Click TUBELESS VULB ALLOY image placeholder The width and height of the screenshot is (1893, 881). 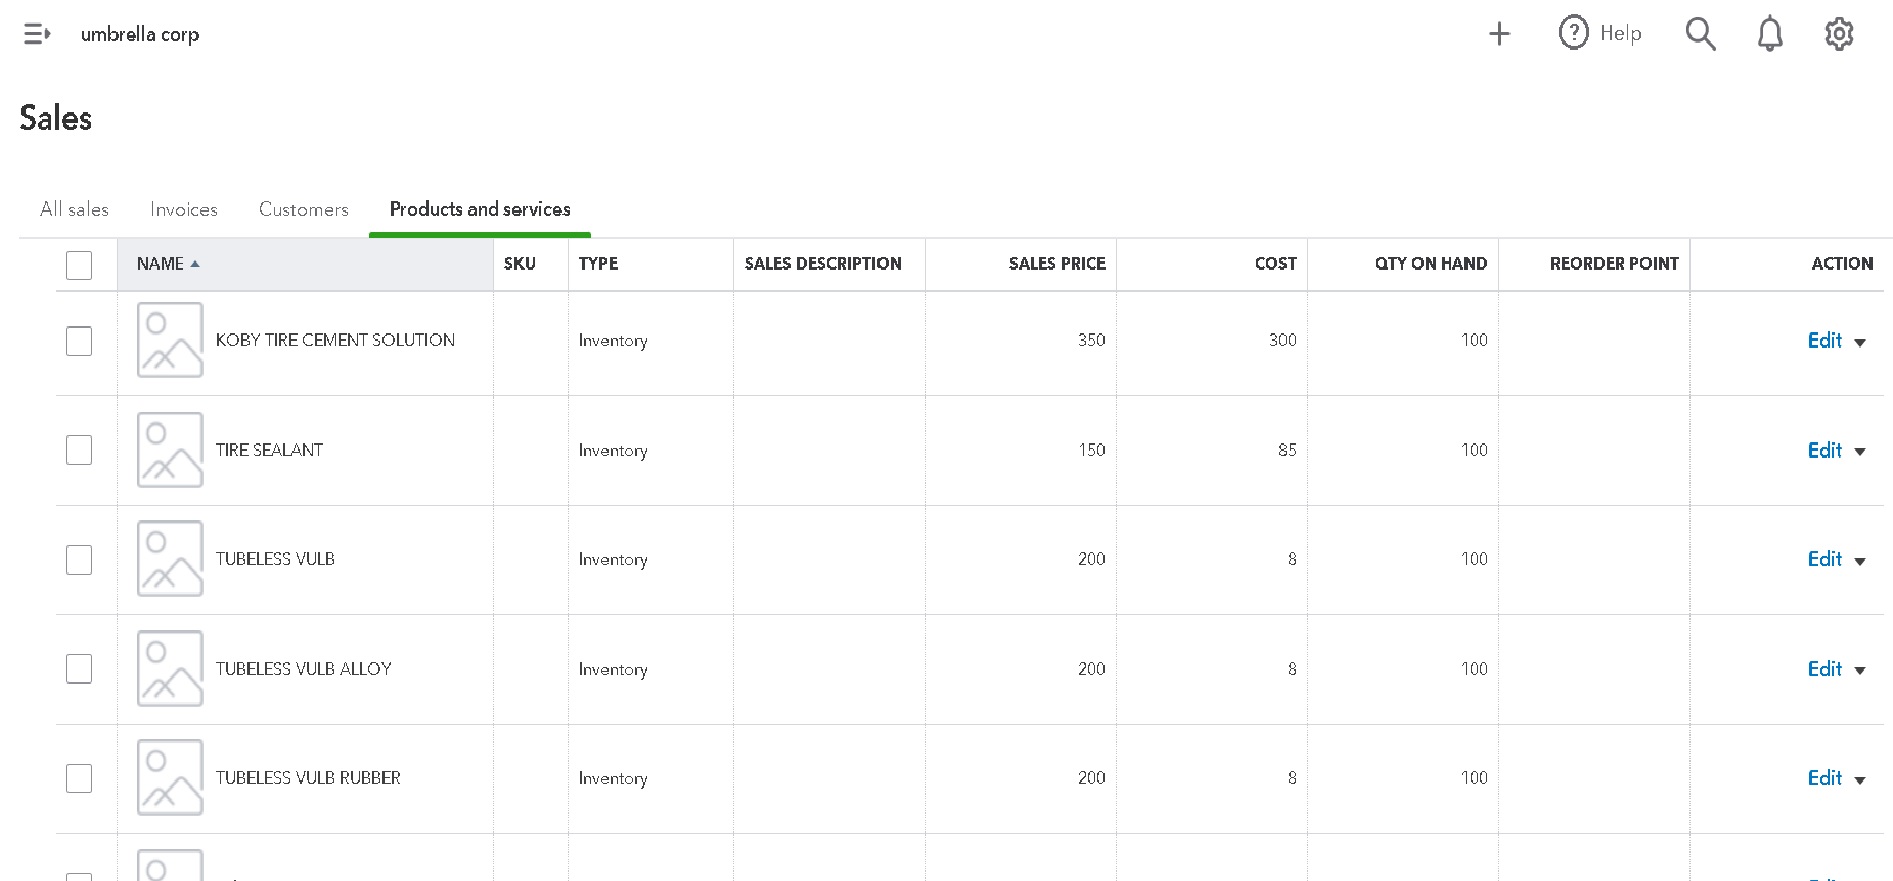170,669
